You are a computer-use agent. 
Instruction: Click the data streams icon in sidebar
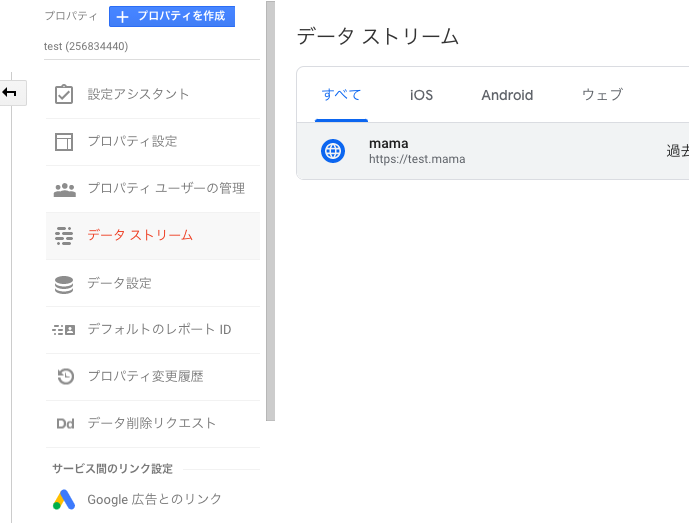(64, 235)
